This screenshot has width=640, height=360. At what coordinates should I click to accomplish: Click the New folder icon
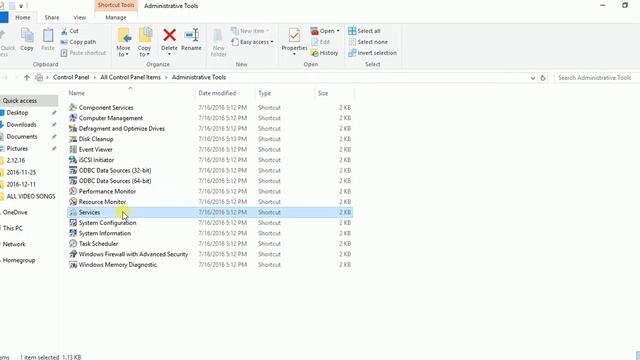point(218,36)
